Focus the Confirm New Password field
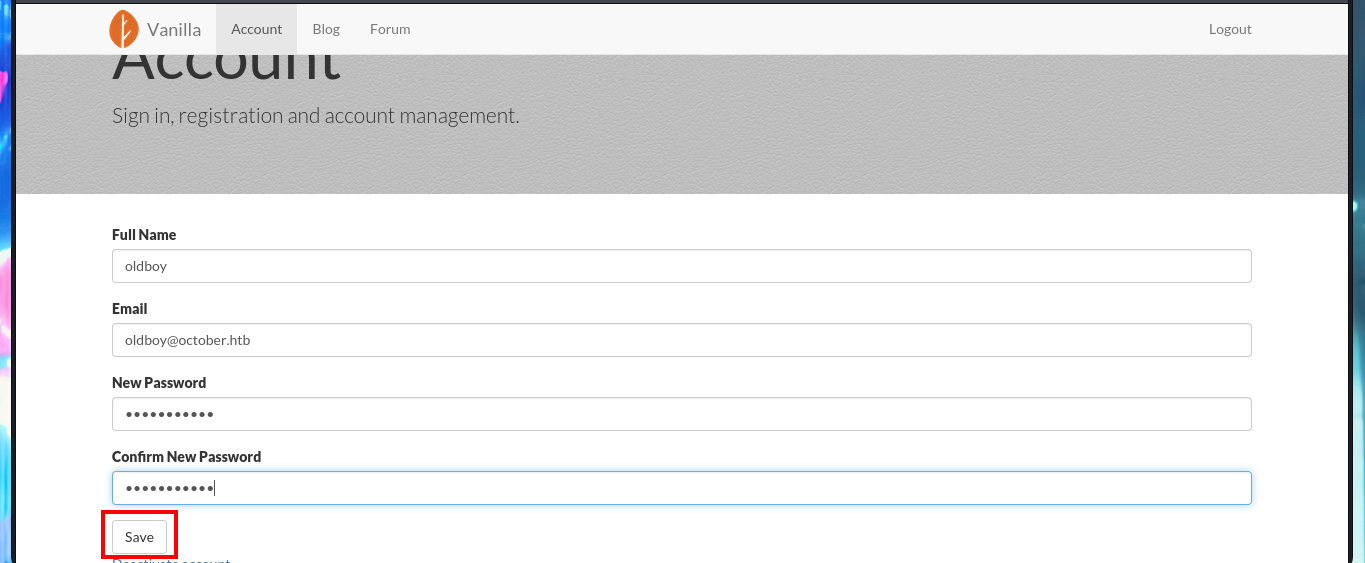This screenshot has width=1365, height=563. (682, 488)
